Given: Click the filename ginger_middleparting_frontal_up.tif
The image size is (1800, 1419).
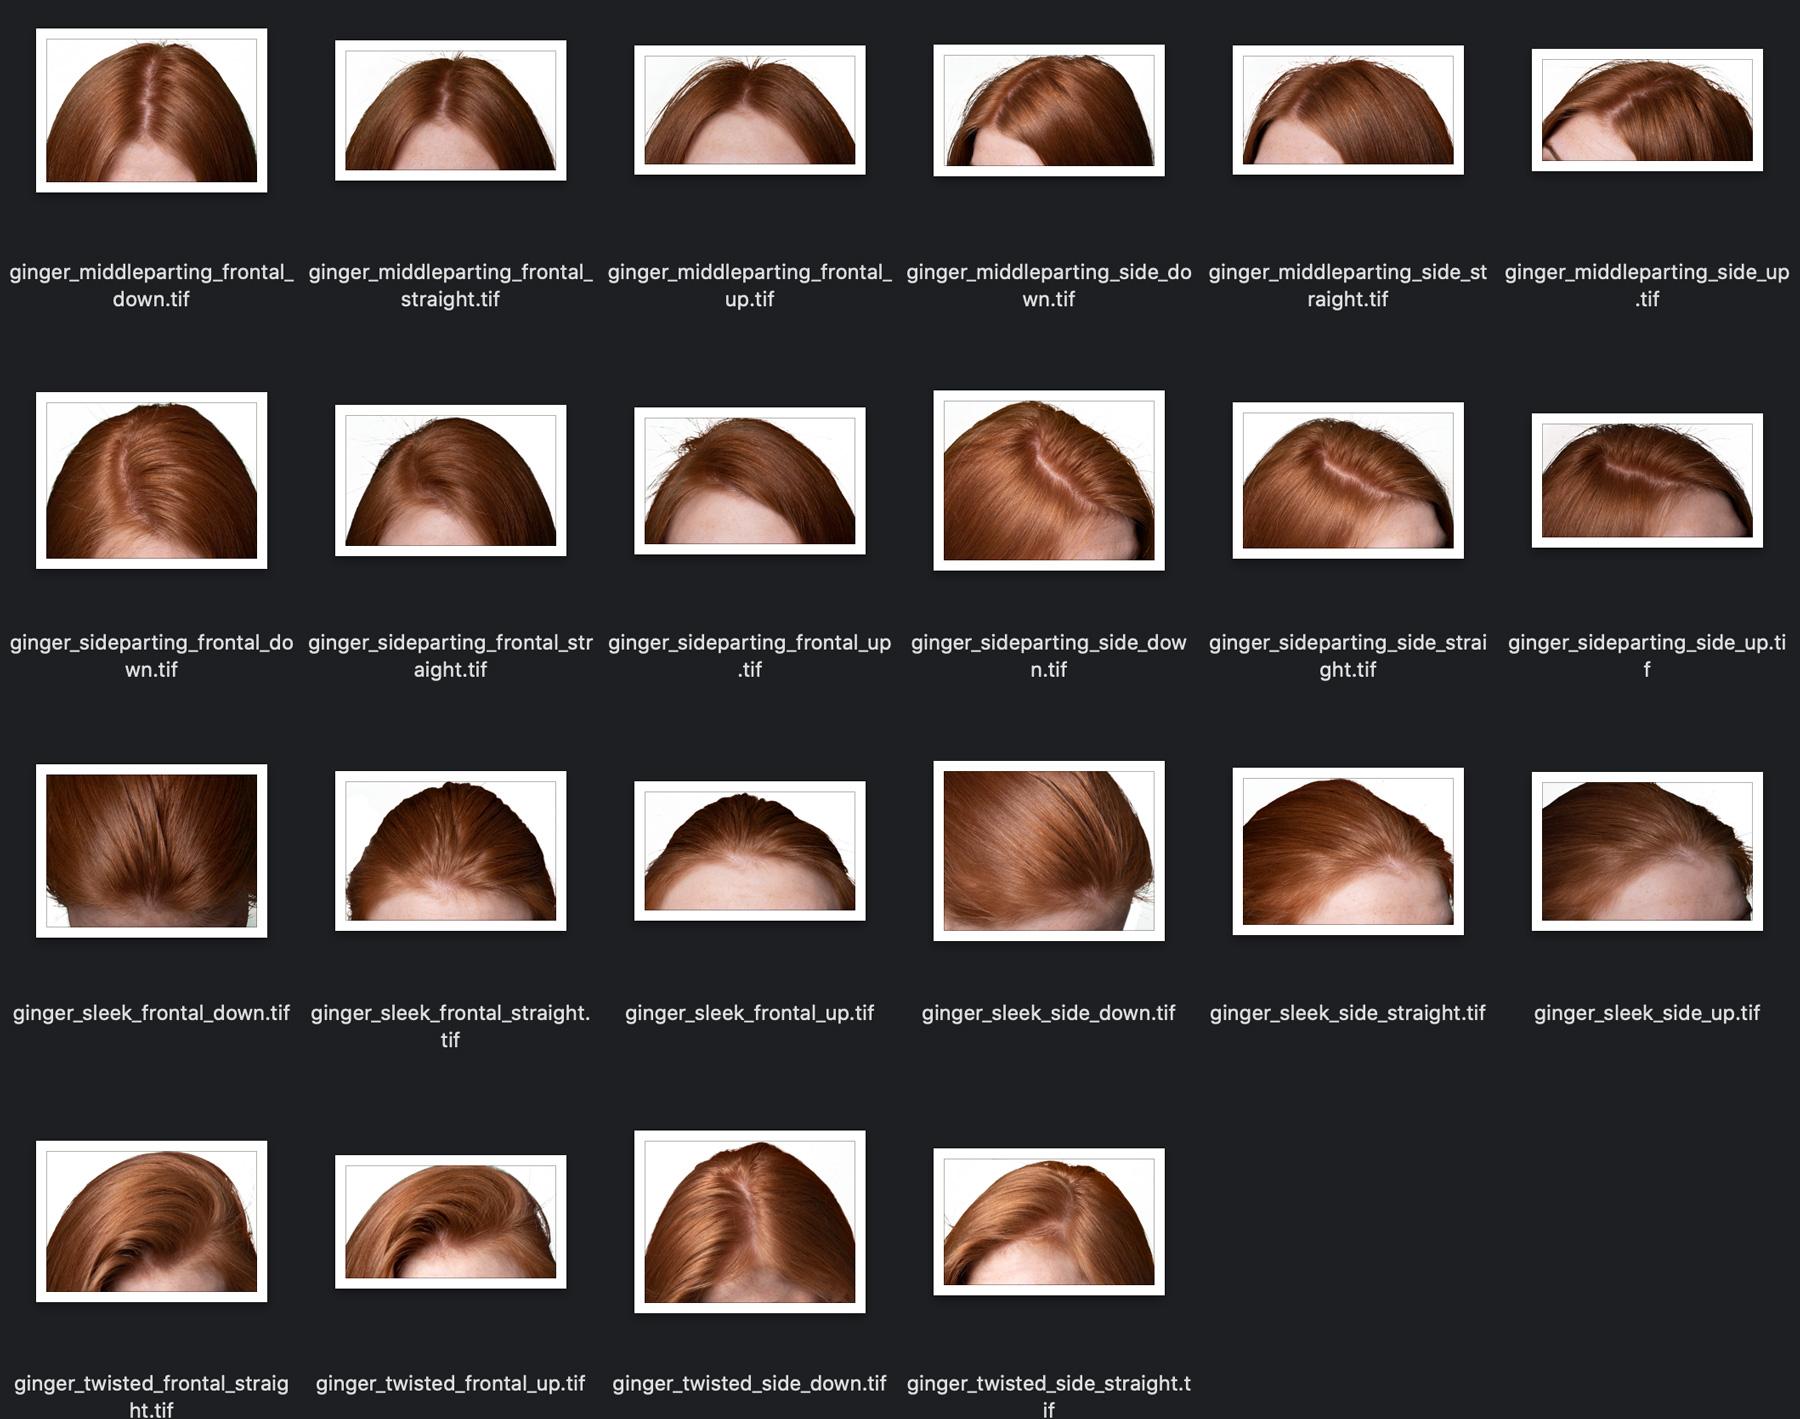Looking at the screenshot, I should pyautogui.click(x=749, y=285).
